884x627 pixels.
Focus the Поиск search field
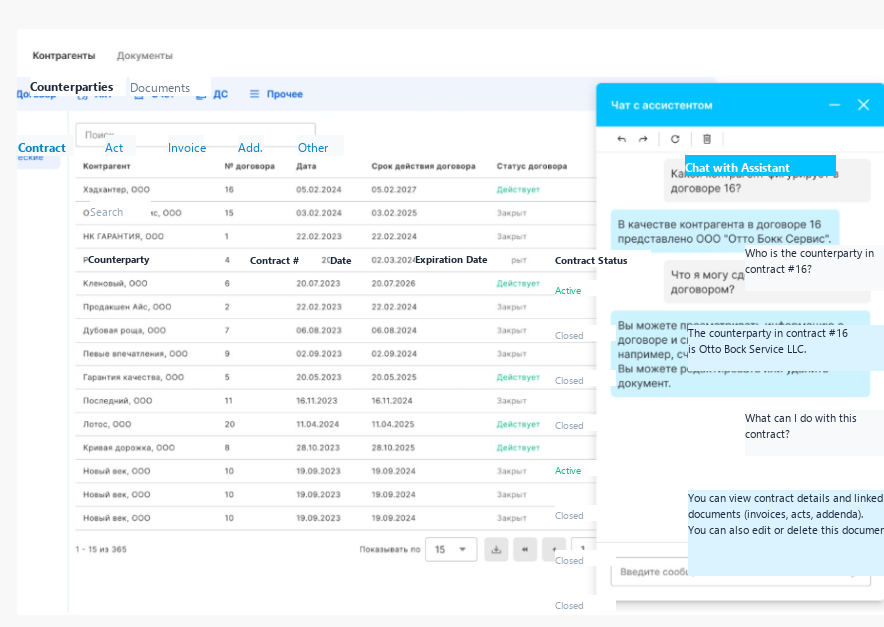click(x=196, y=135)
